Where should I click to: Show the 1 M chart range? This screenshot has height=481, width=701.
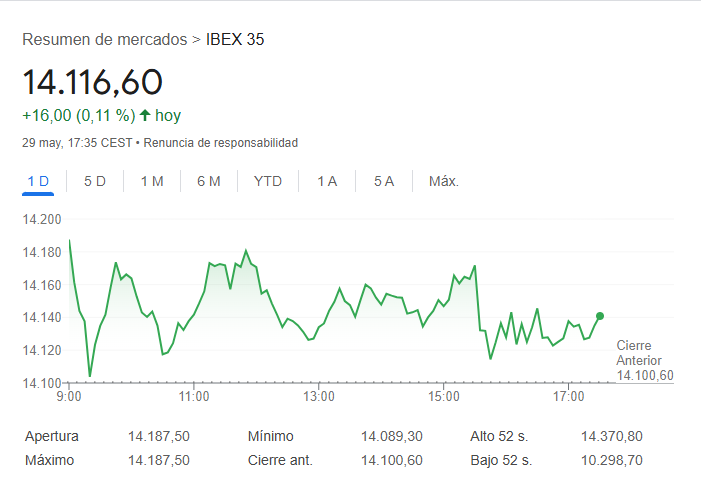pyautogui.click(x=152, y=181)
